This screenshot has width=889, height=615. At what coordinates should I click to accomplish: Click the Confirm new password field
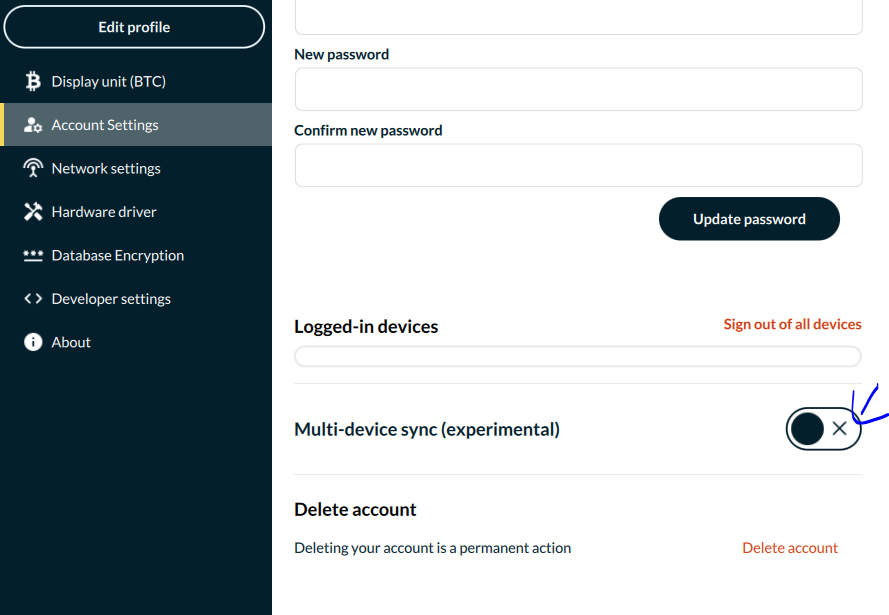point(577,165)
